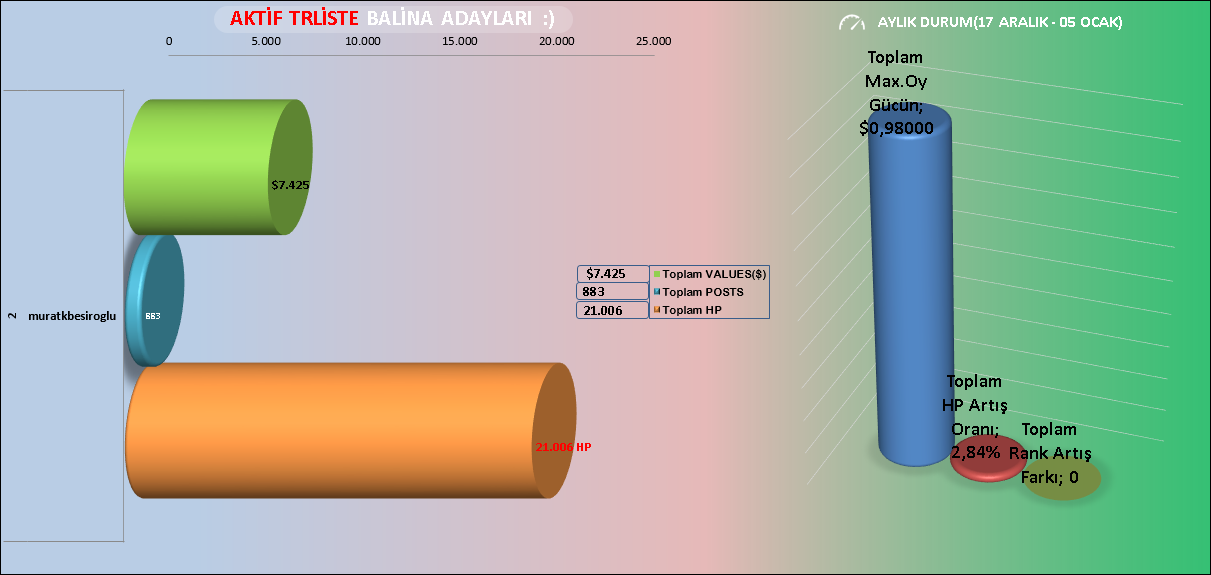1211x575 pixels.
Task: Click the 21.006 data table cell
Action: point(613,310)
